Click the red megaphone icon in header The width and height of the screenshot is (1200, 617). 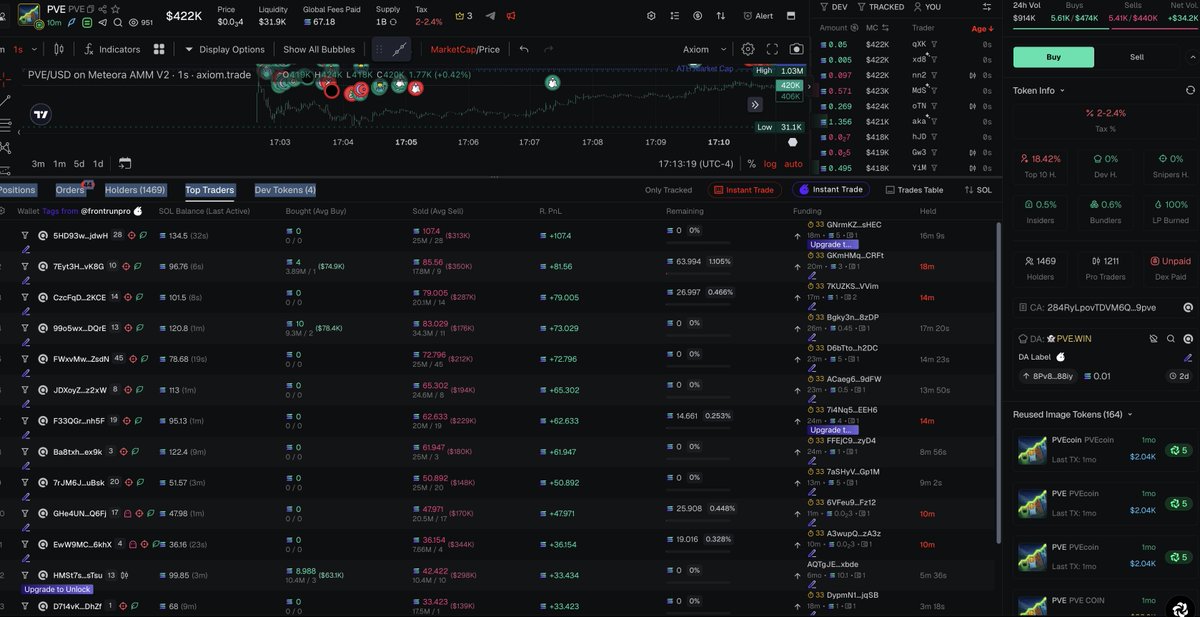tap(511, 16)
